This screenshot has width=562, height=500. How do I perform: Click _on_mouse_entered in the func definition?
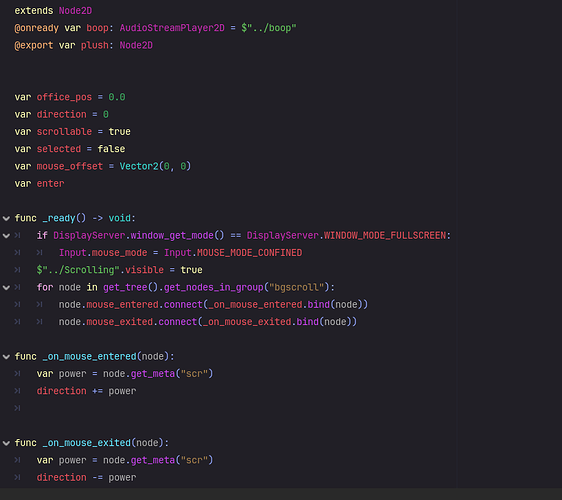click(89, 357)
